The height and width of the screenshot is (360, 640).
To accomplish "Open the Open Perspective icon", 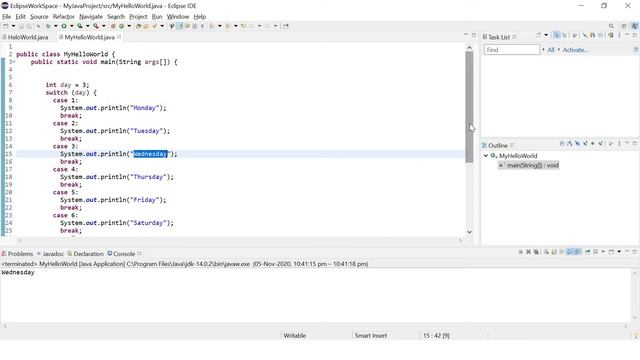I will click(x=624, y=26).
